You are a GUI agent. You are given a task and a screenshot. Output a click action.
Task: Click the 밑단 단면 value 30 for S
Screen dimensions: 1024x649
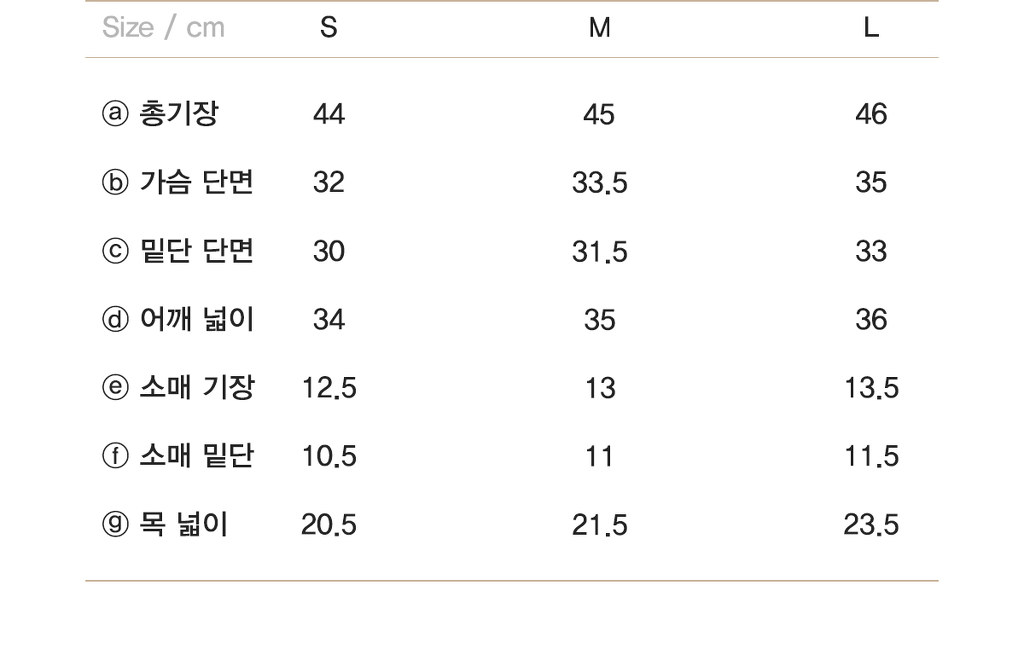[x=328, y=251]
